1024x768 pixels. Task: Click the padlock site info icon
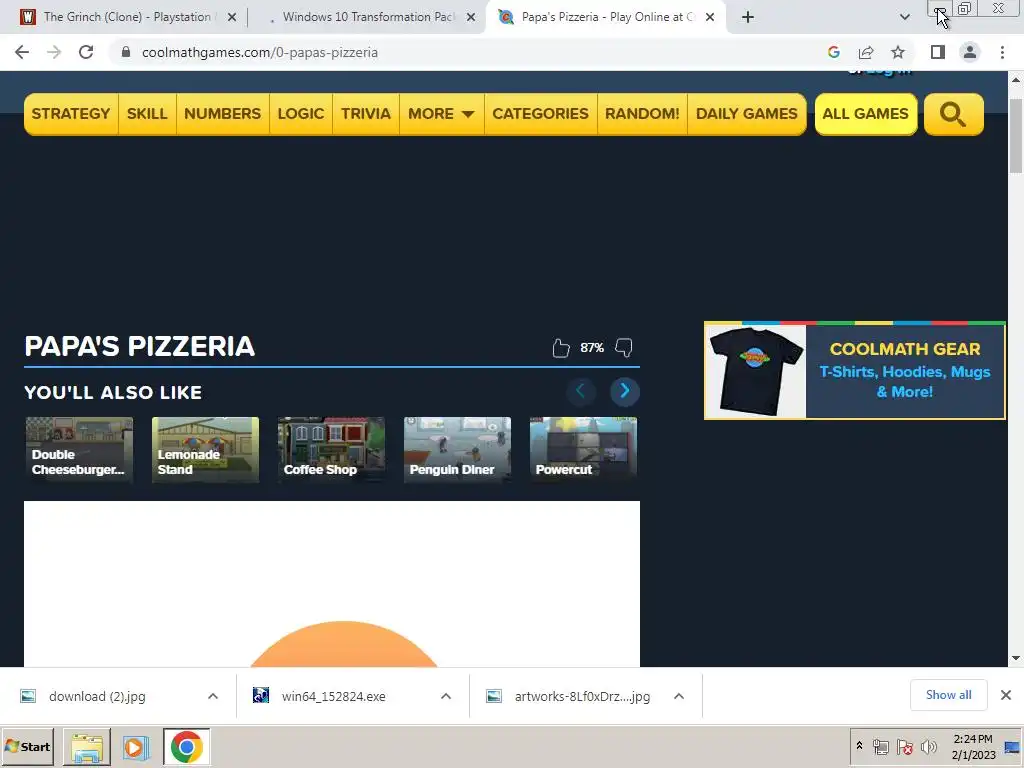click(126, 52)
